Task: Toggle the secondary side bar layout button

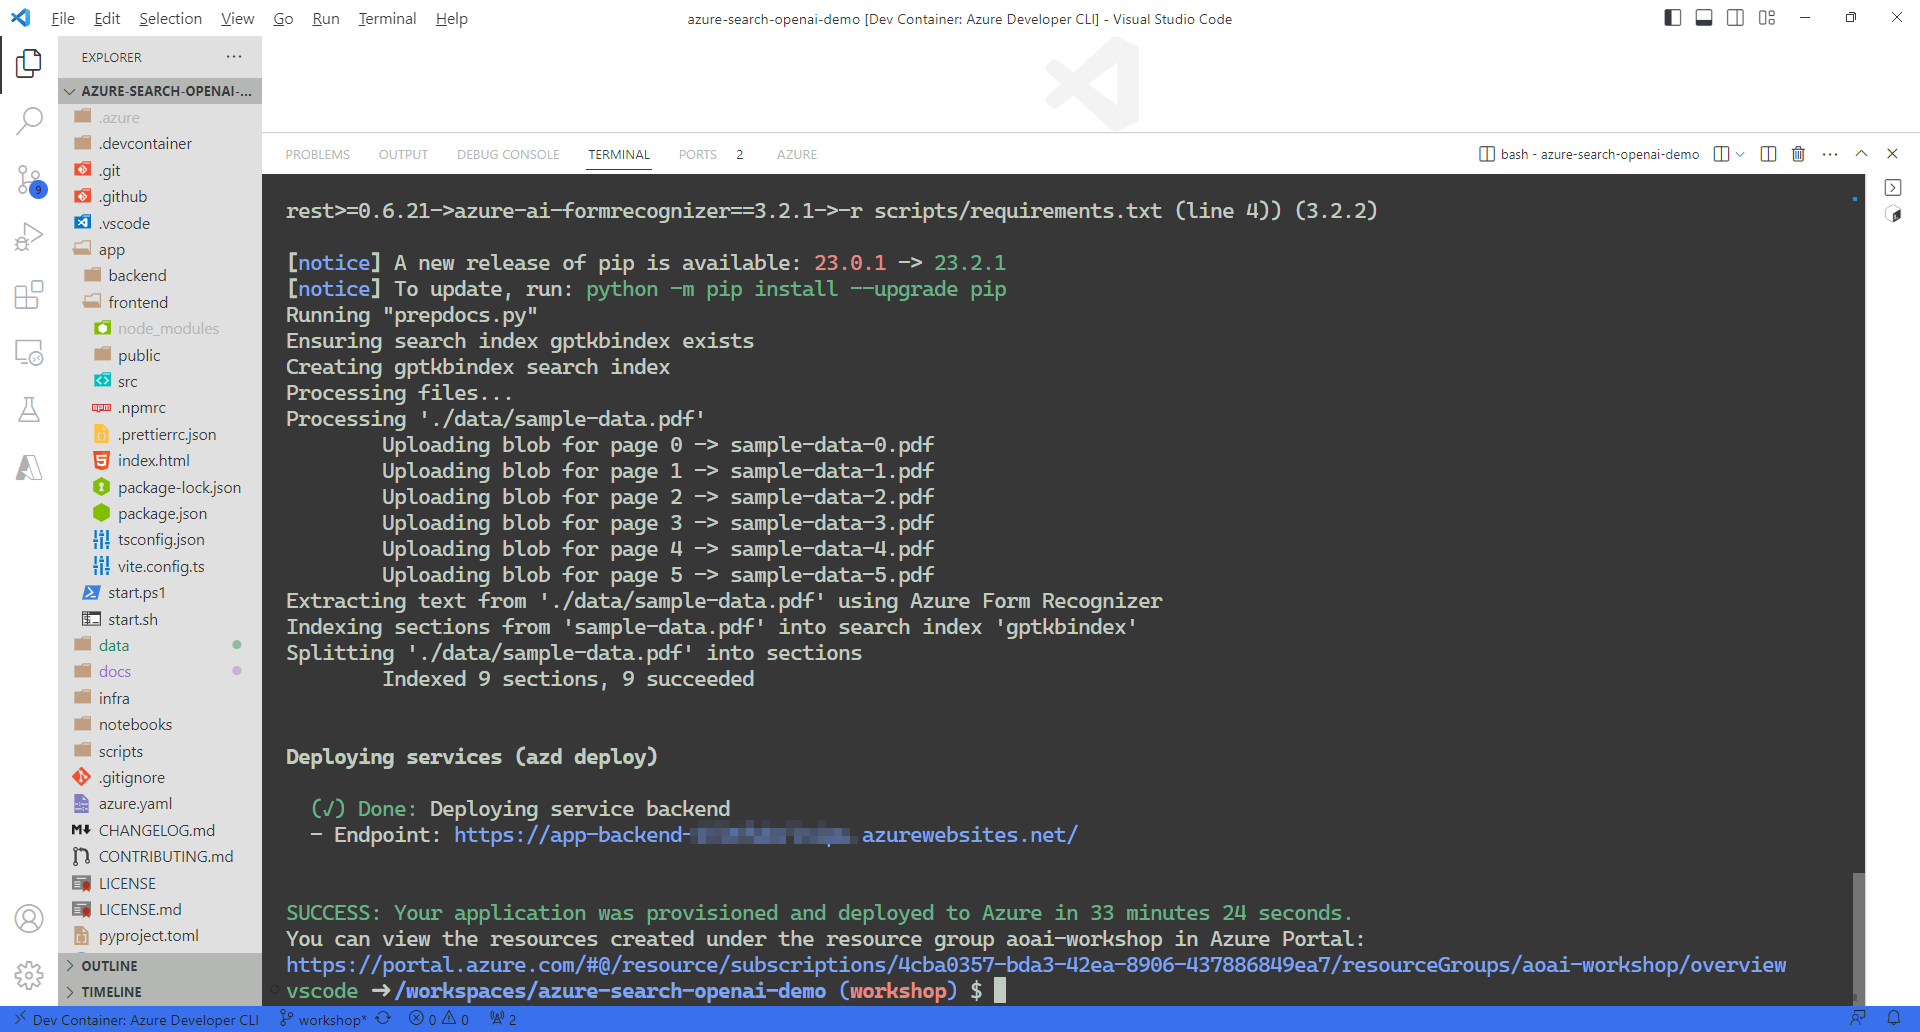Action: point(1735,18)
